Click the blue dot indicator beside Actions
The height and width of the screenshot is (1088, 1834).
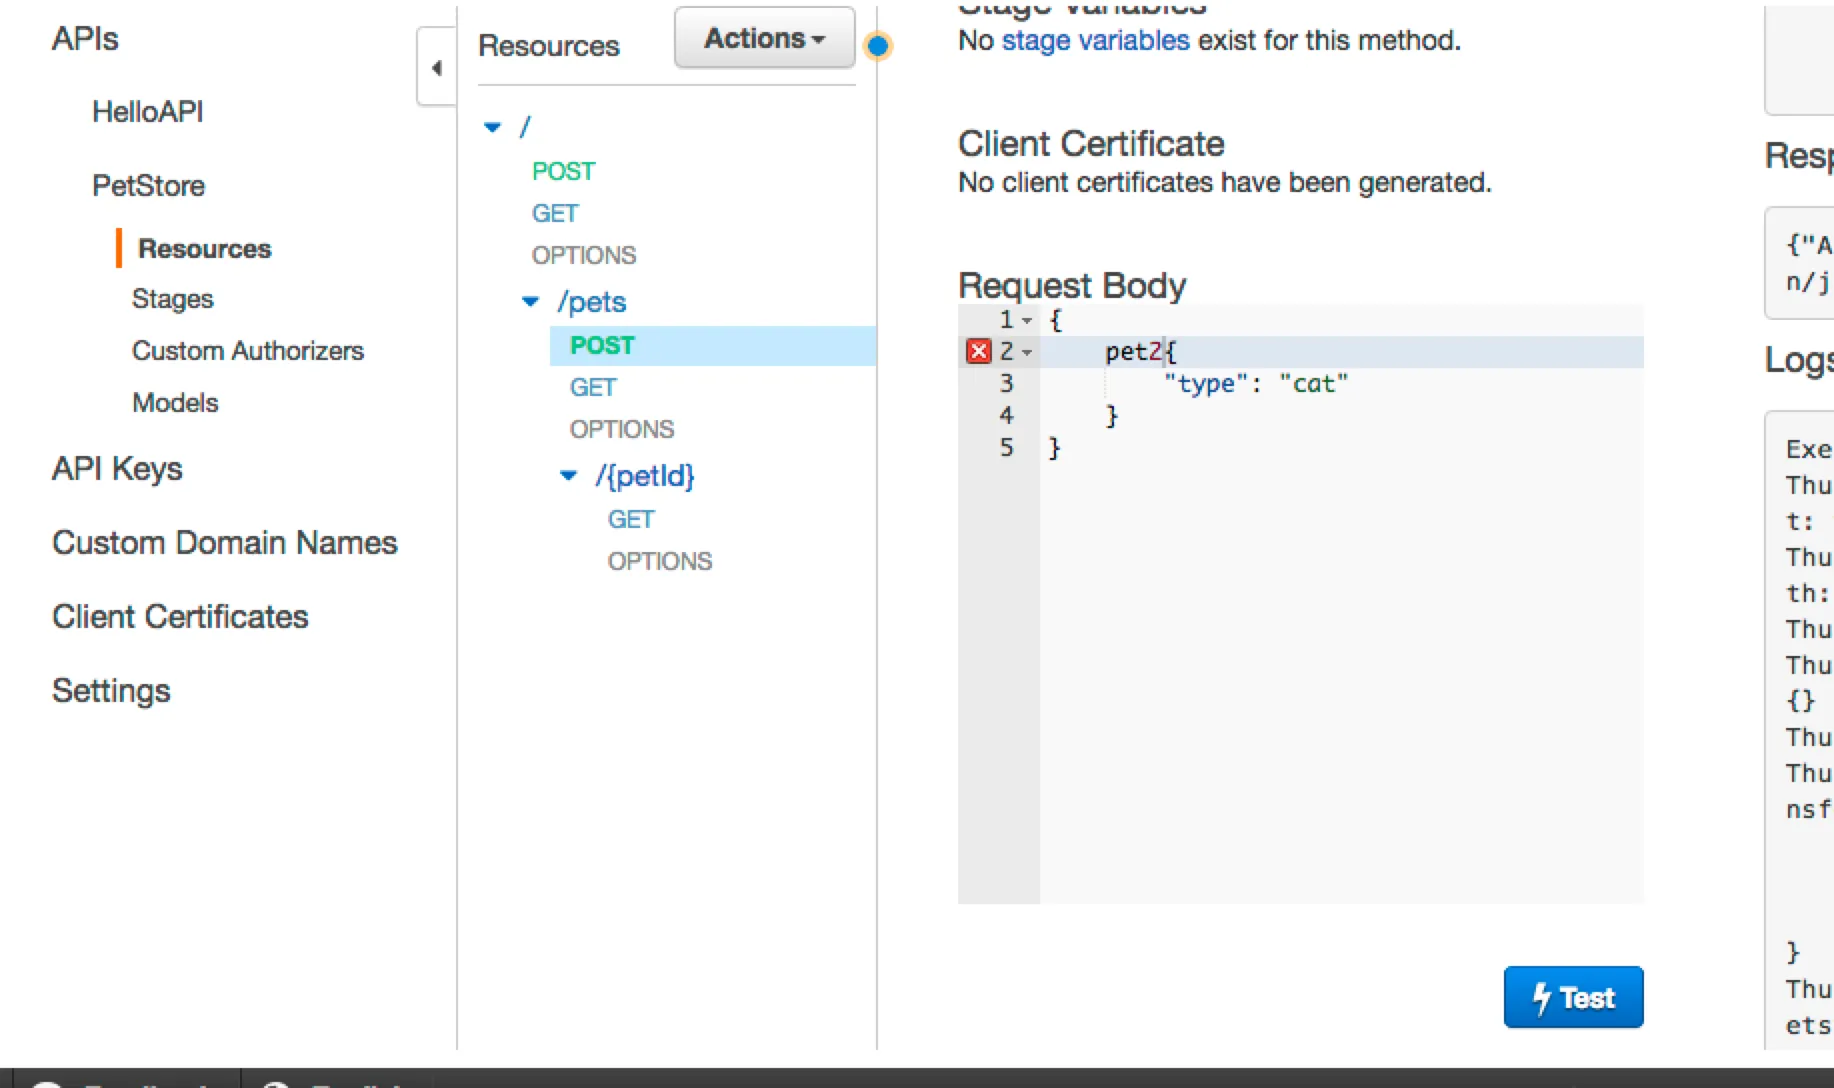(x=878, y=46)
